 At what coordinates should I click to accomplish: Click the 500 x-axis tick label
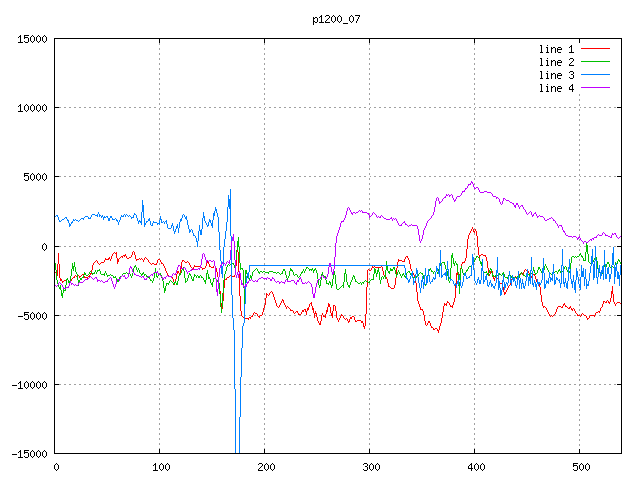pos(580,467)
